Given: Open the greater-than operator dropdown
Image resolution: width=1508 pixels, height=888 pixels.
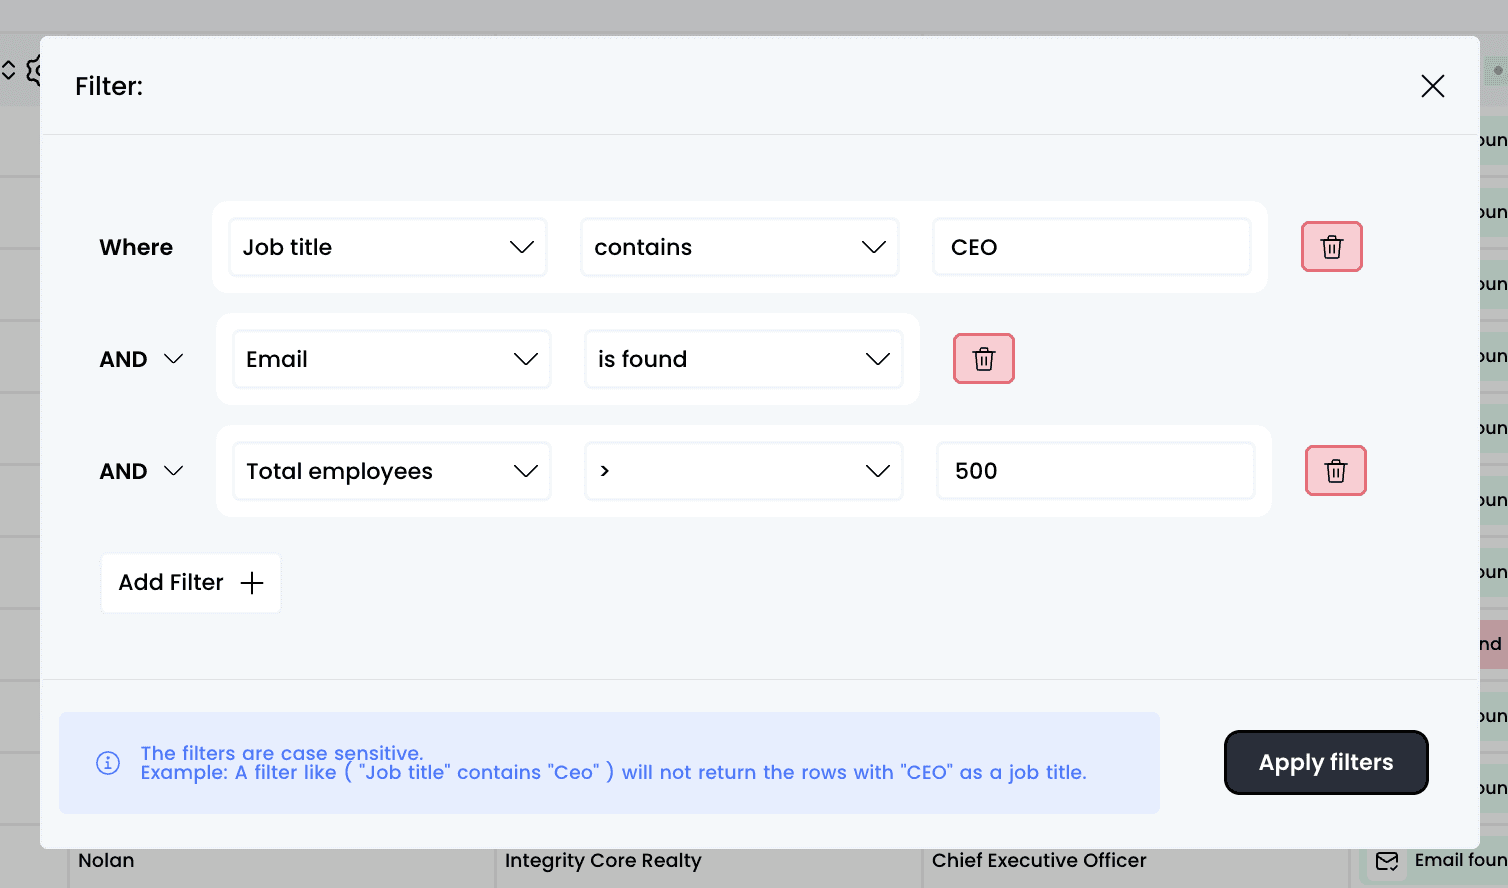Looking at the screenshot, I should coord(744,471).
